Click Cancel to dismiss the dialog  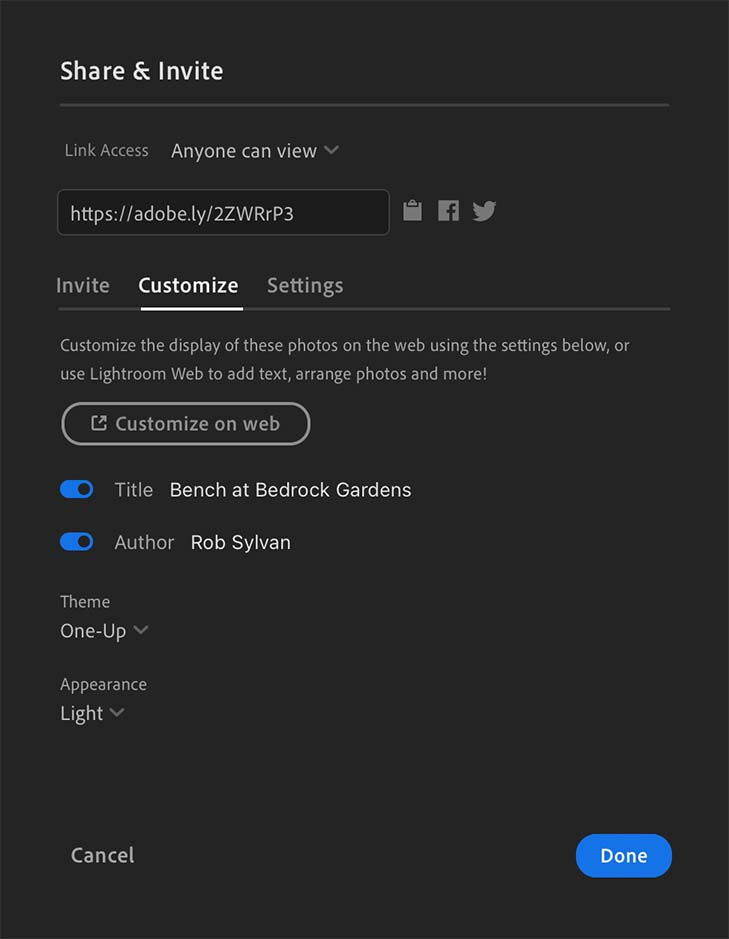click(x=102, y=856)
